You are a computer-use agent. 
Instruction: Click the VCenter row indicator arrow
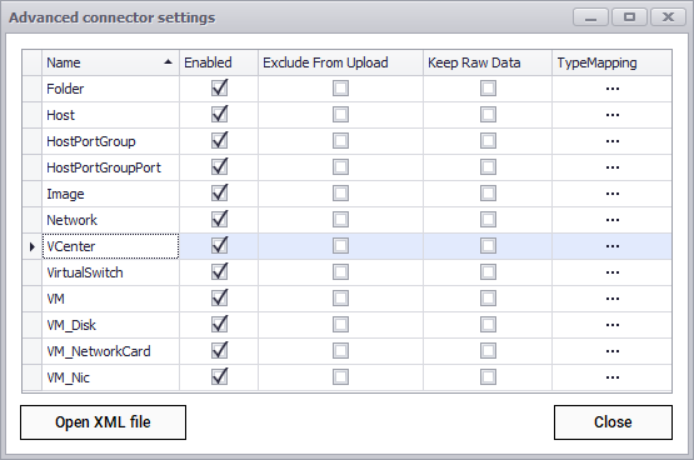point(32,246)
